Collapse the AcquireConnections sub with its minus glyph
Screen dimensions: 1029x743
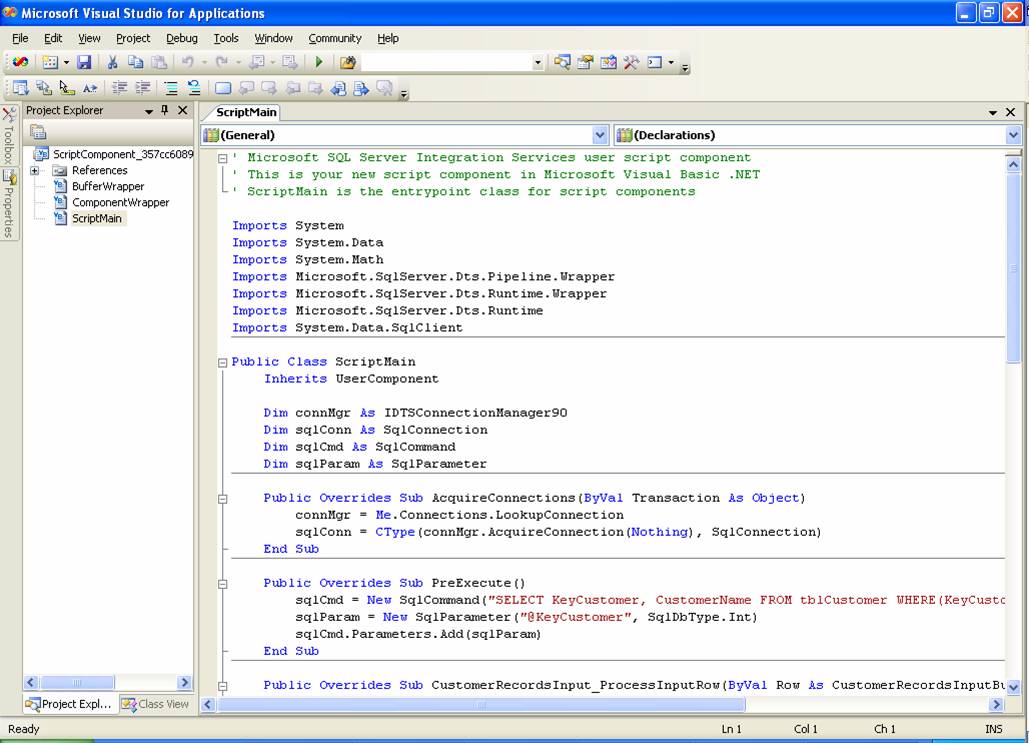point(222,497)
